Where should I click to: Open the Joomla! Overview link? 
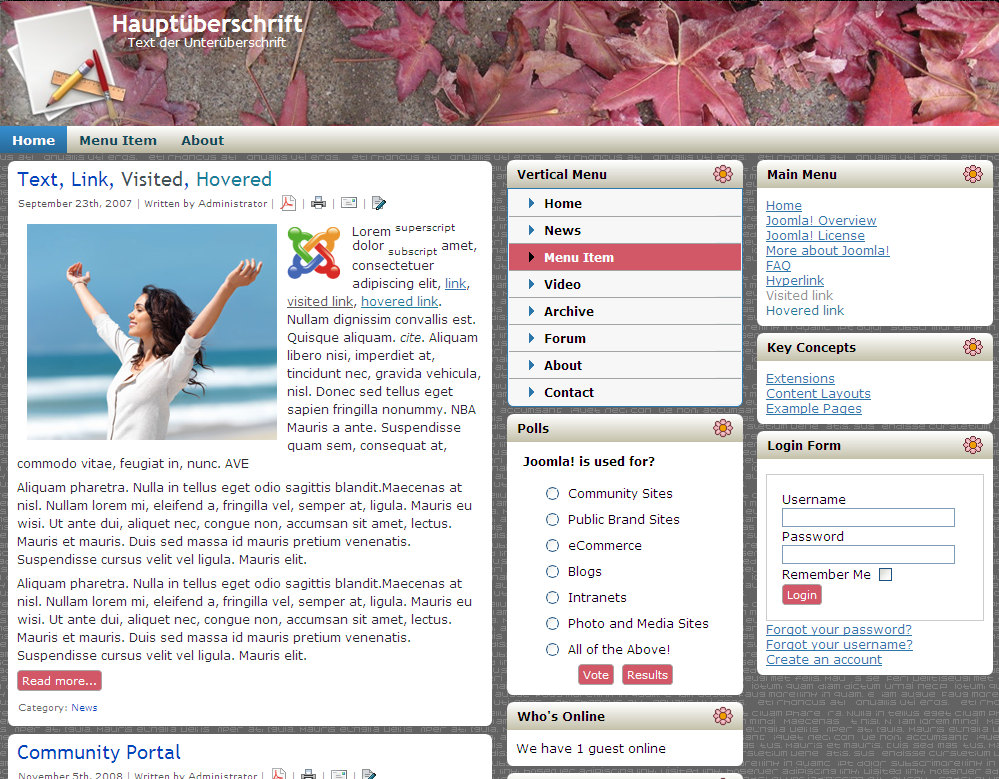coord(821,220)
